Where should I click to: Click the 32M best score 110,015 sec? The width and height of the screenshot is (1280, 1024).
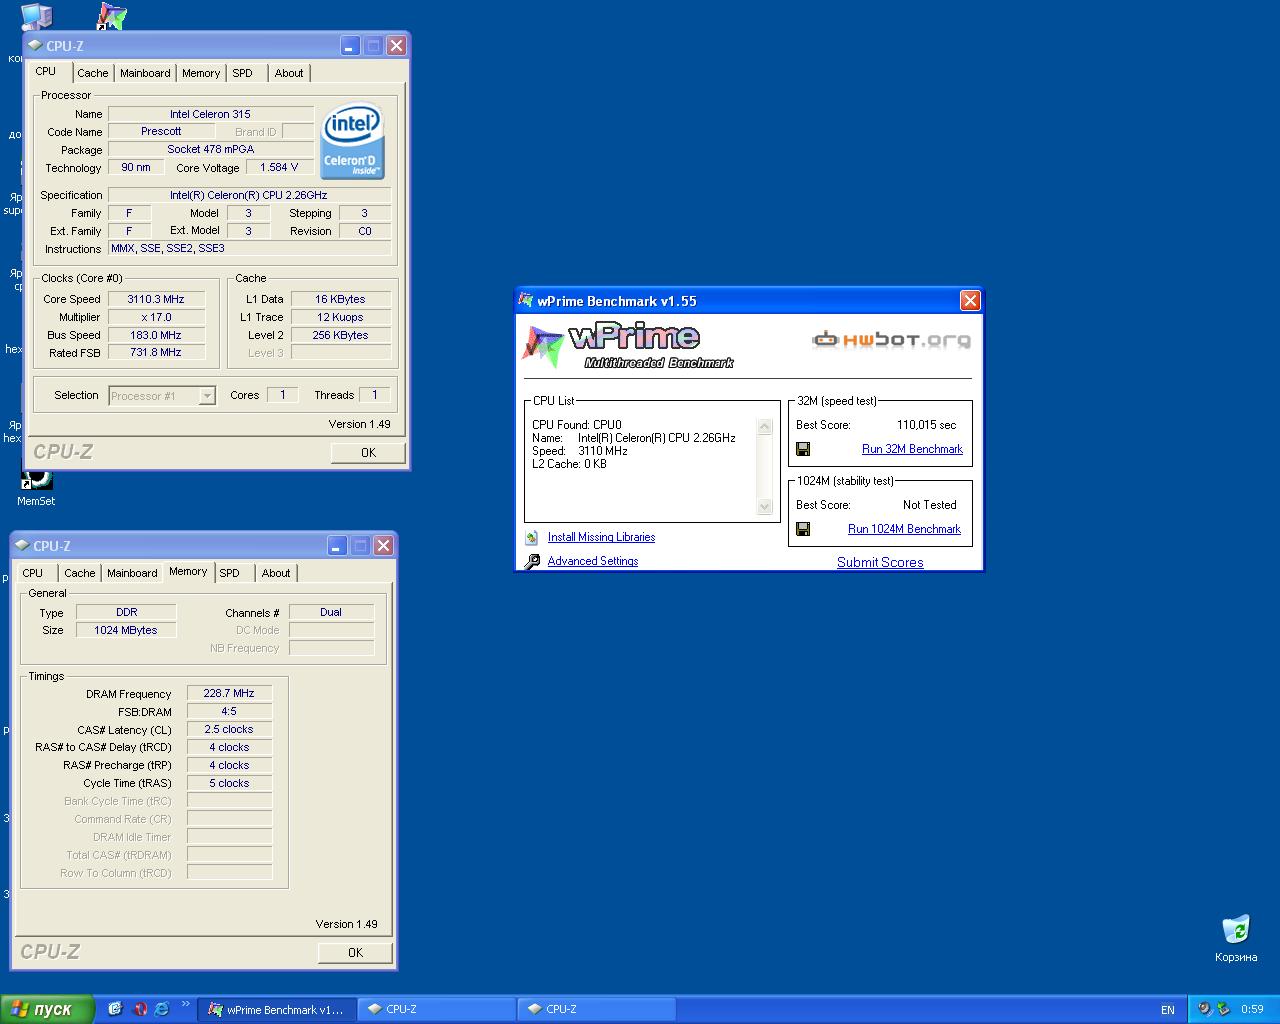[x=926, y=425]
